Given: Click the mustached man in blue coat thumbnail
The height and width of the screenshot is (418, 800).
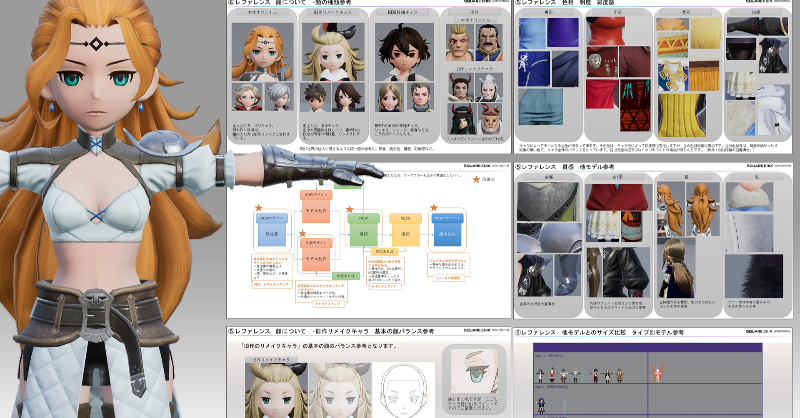Looking at the screenshot, I should coord(489,42).
